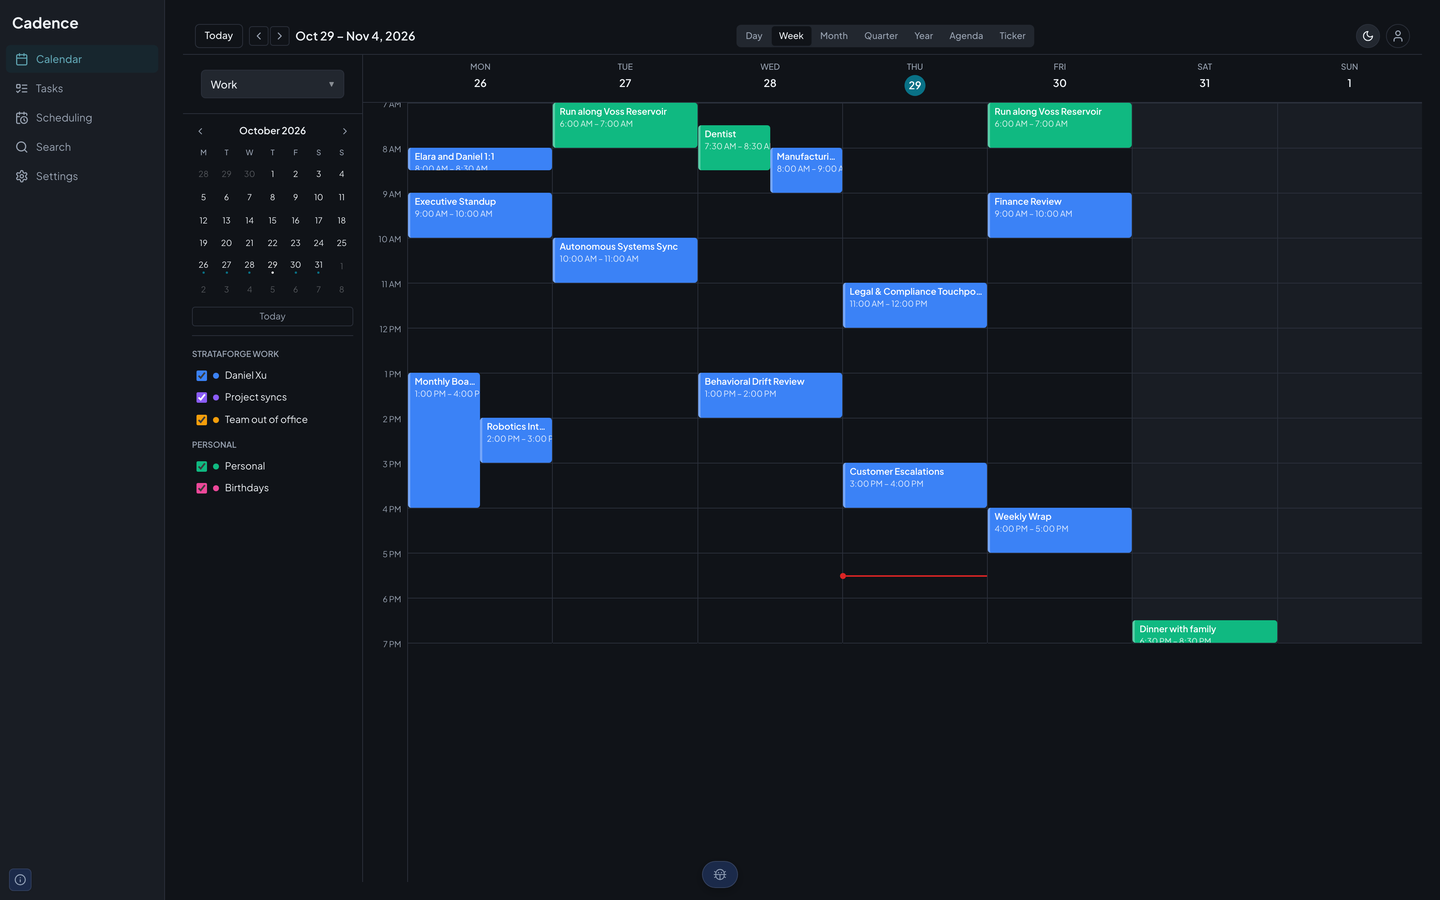
Task: Open the Finance Review event
Action: click(1060, 215)
